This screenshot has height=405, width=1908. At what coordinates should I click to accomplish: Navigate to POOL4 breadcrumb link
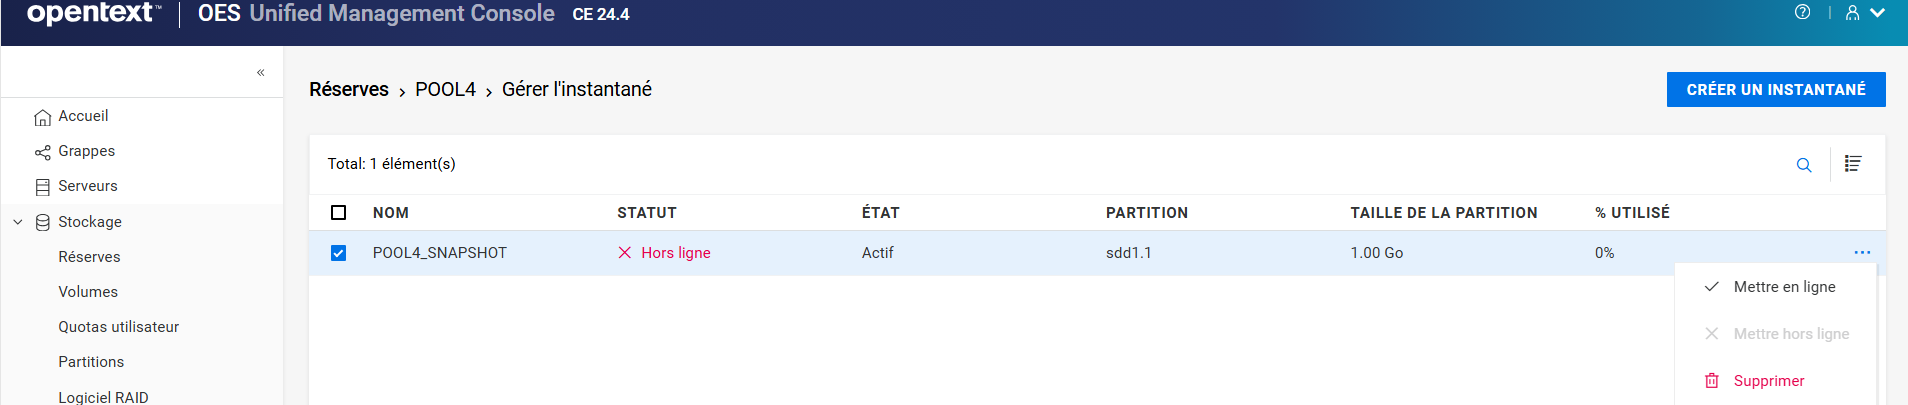445,90
